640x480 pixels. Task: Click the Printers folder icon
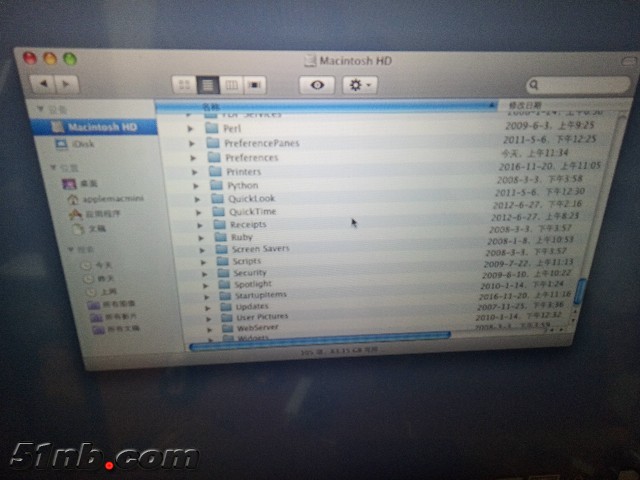point(216,171)
